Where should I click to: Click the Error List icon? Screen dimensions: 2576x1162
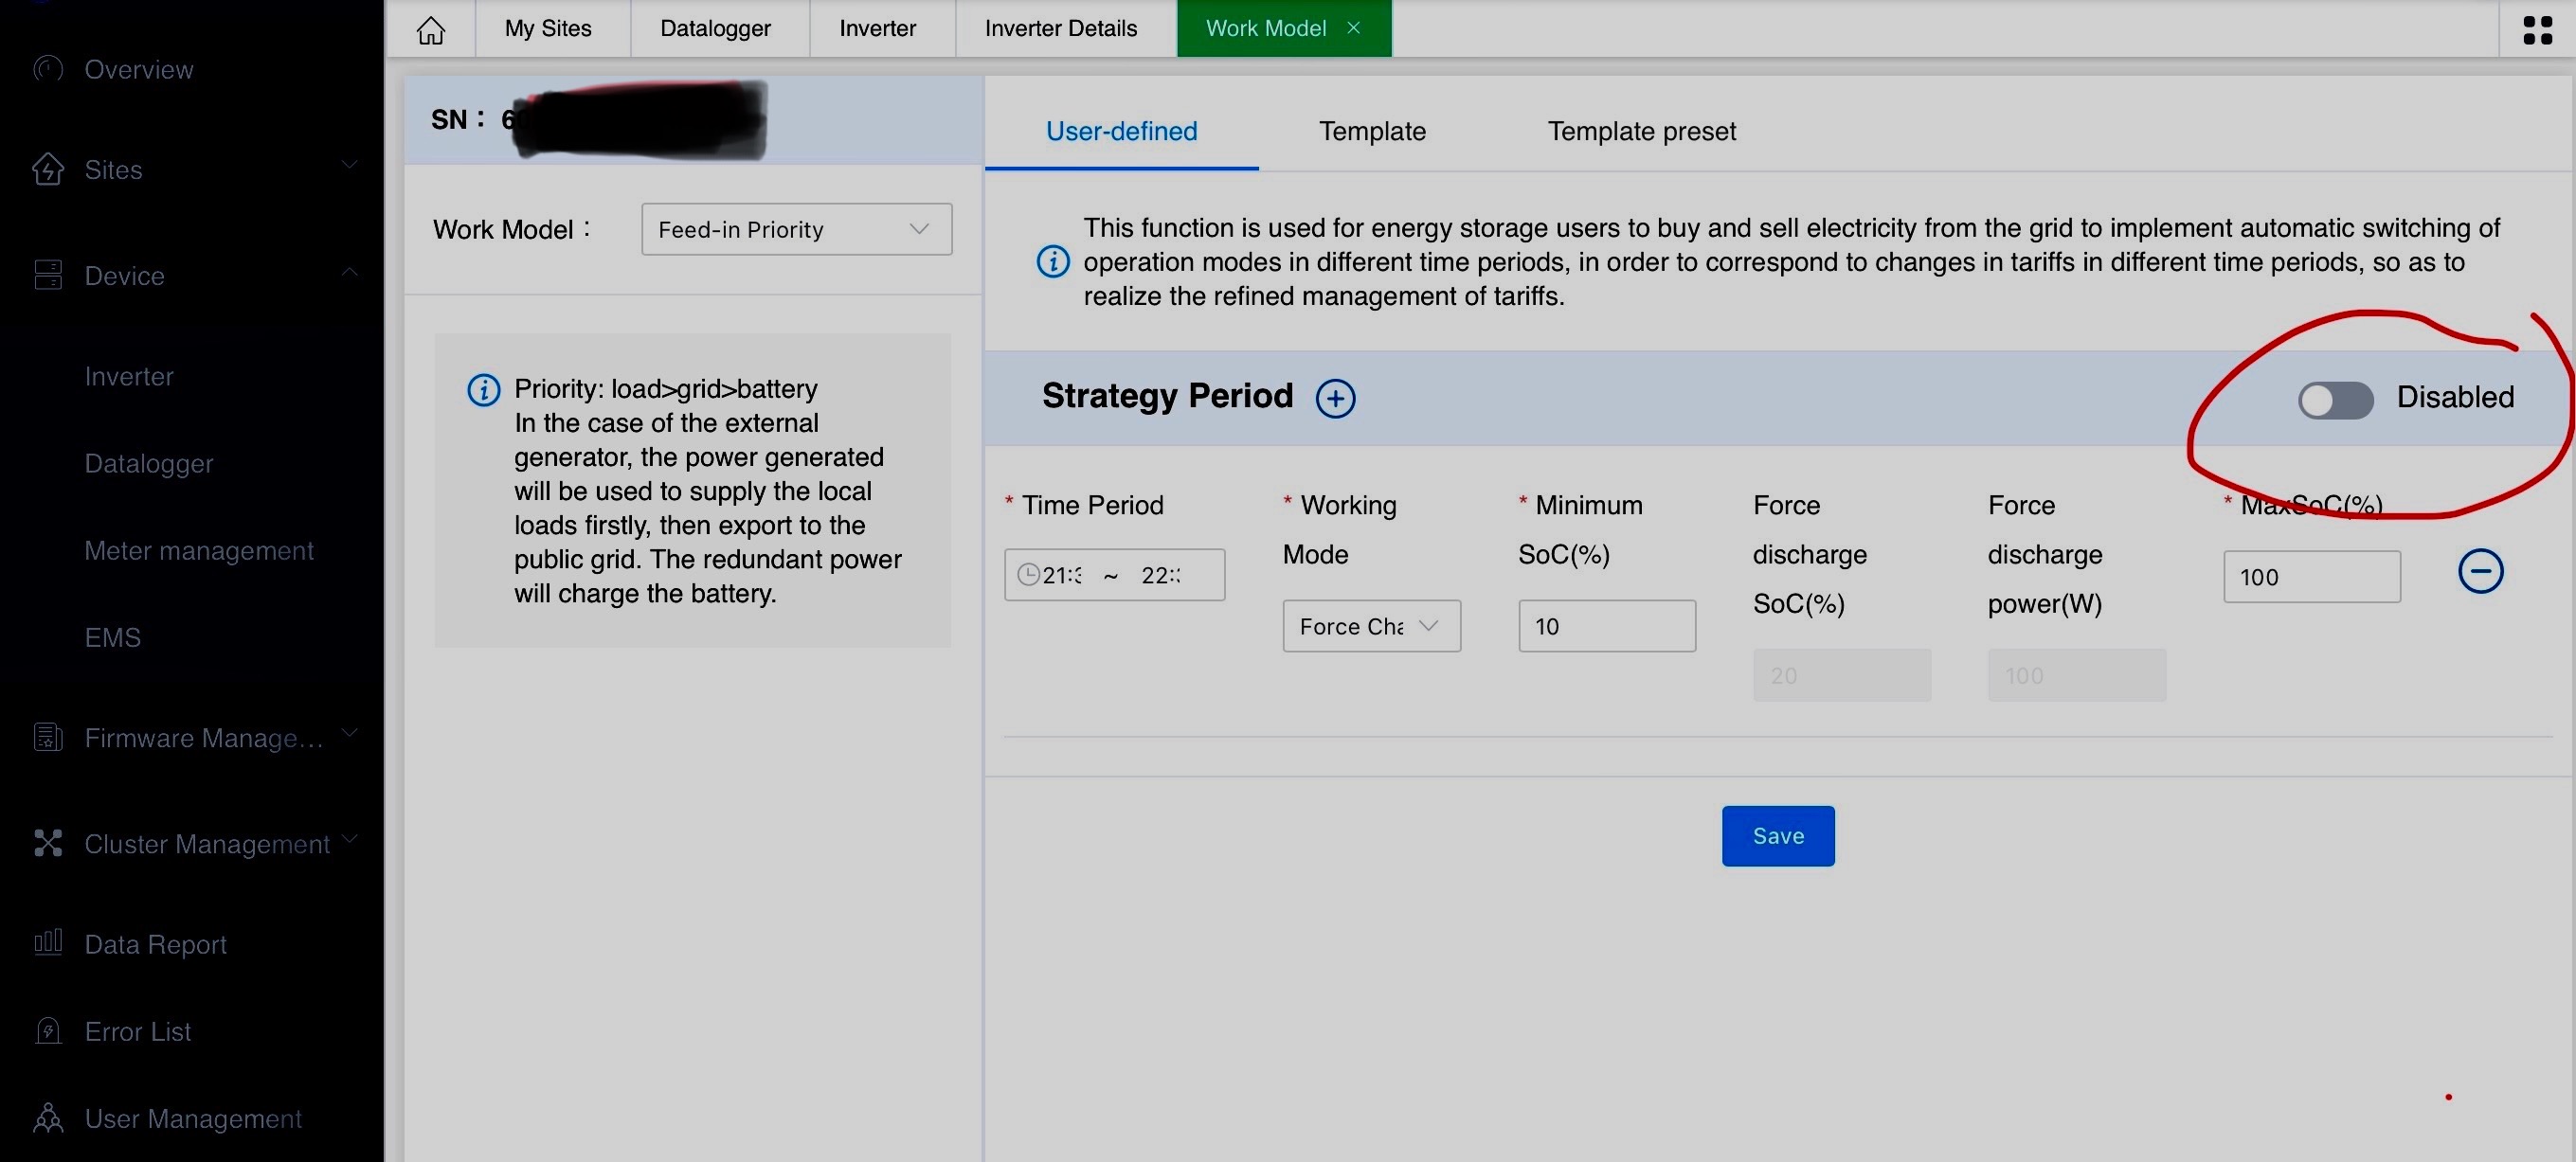tap(48, 1031)
